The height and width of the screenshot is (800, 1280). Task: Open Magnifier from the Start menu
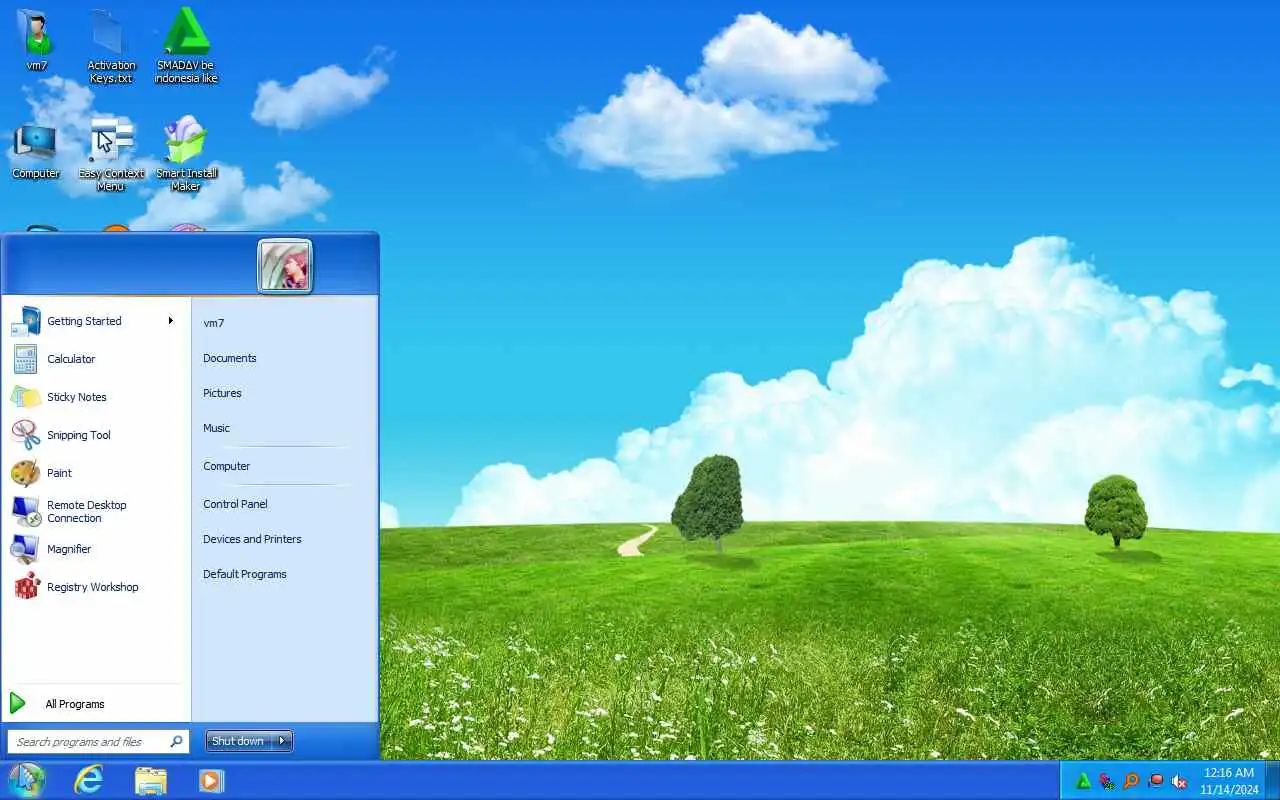point(95,549)
